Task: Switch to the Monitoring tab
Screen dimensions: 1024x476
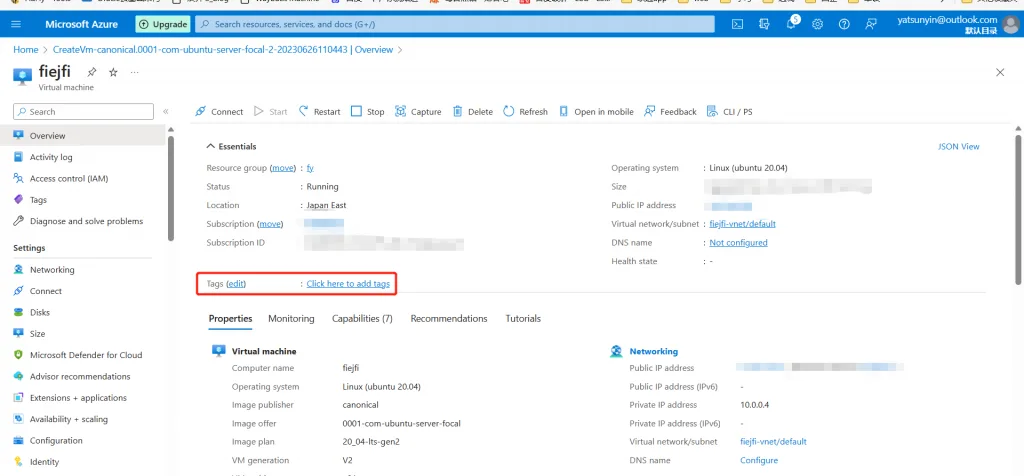Action: point(291,319)
